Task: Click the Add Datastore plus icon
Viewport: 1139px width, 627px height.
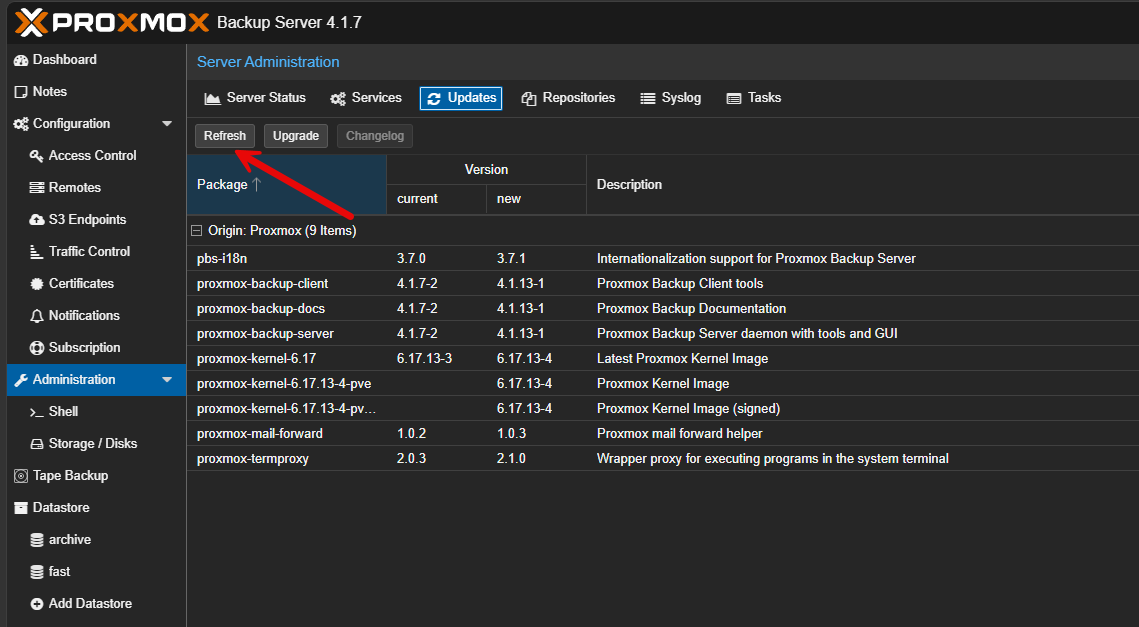Action: click(x=36, y=604)
